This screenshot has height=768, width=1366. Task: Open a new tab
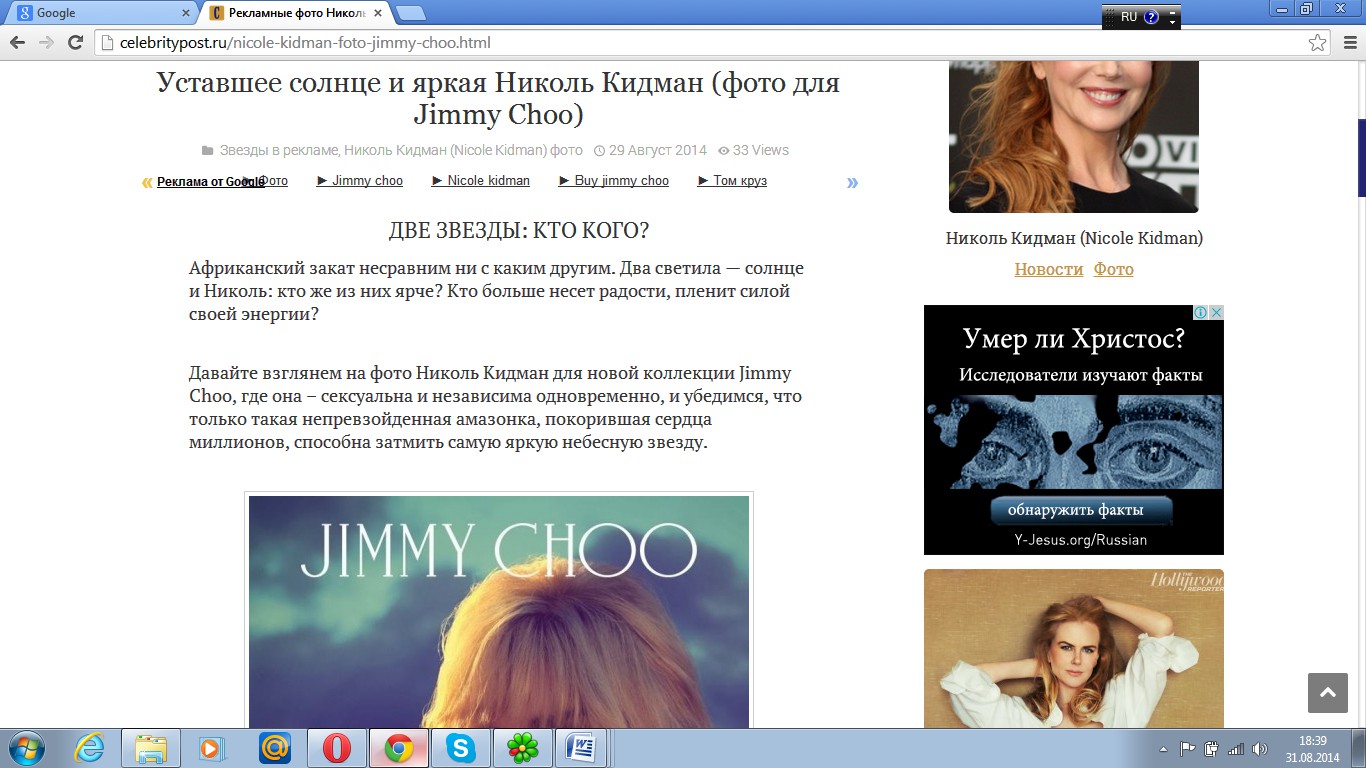[411, 13]
